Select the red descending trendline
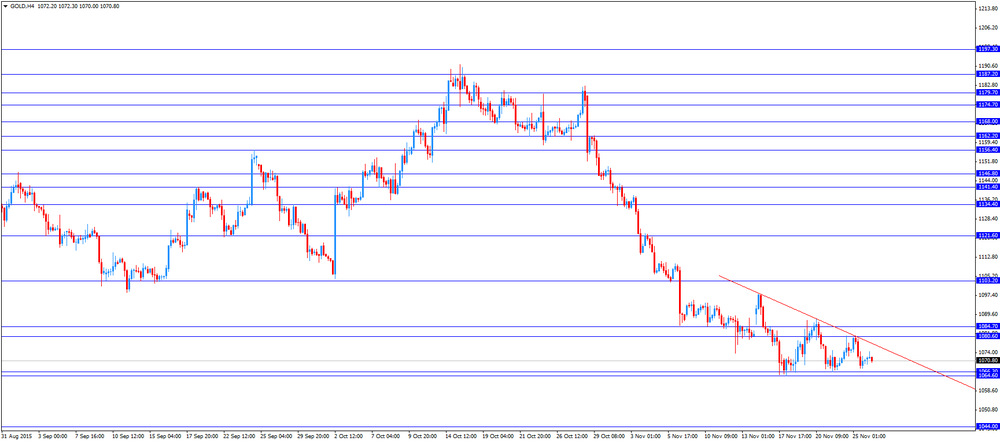This screenshot has height=441, width=1000. (846, 331)
